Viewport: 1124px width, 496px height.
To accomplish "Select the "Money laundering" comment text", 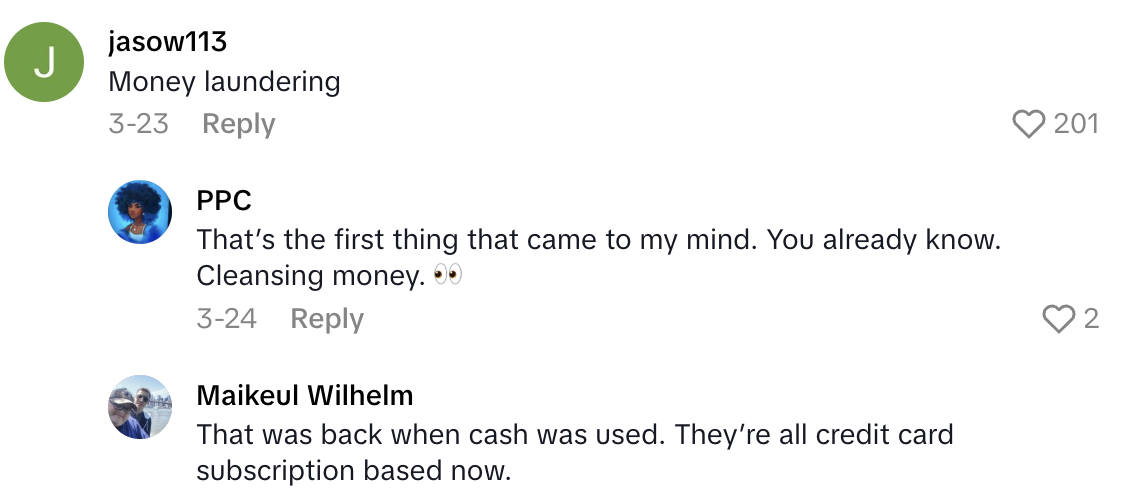I will pyautogui.click(x=224, y=82).
